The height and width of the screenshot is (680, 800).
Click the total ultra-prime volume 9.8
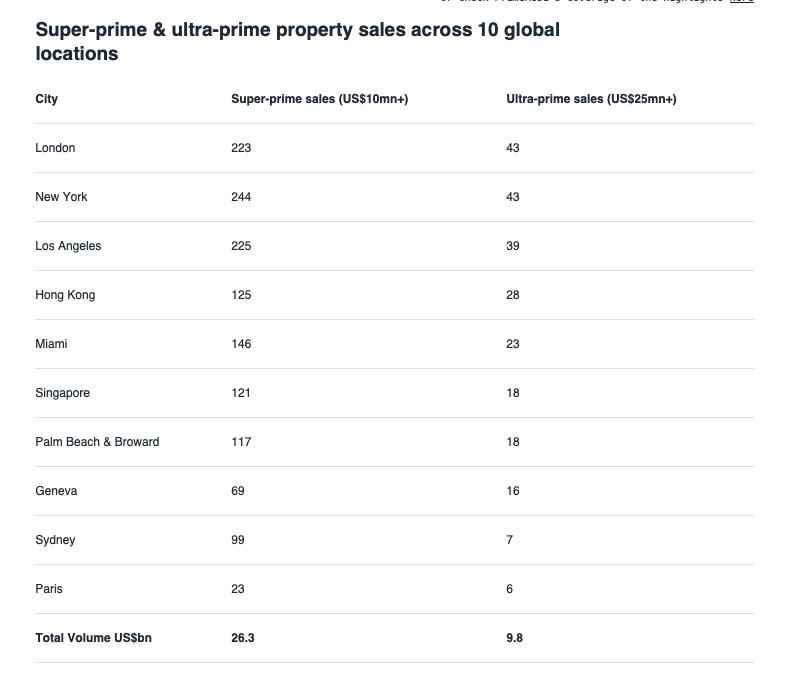[515, 638]
